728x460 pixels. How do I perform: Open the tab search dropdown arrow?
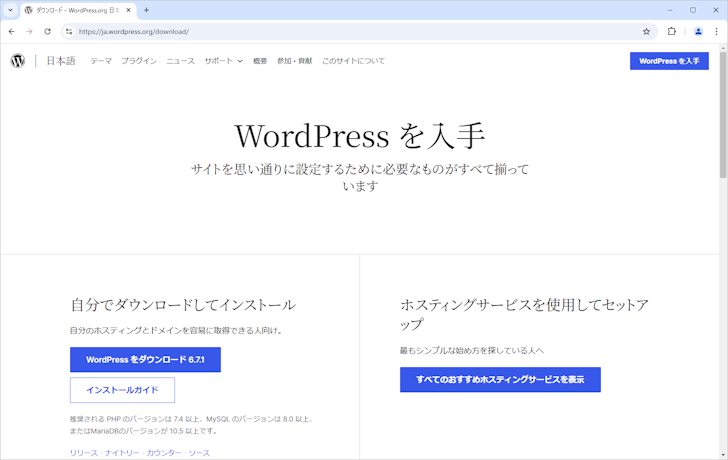10,10
